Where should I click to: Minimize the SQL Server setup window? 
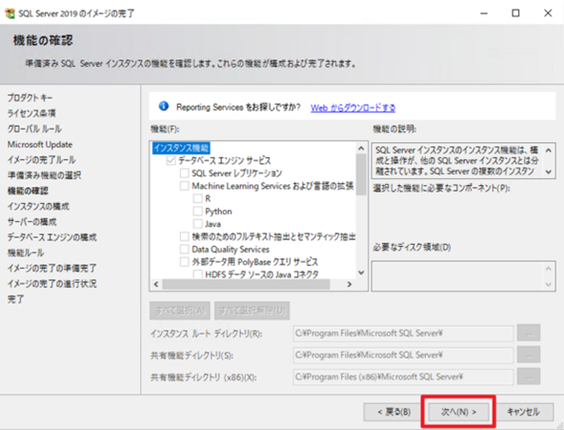[x=484, y=13]
